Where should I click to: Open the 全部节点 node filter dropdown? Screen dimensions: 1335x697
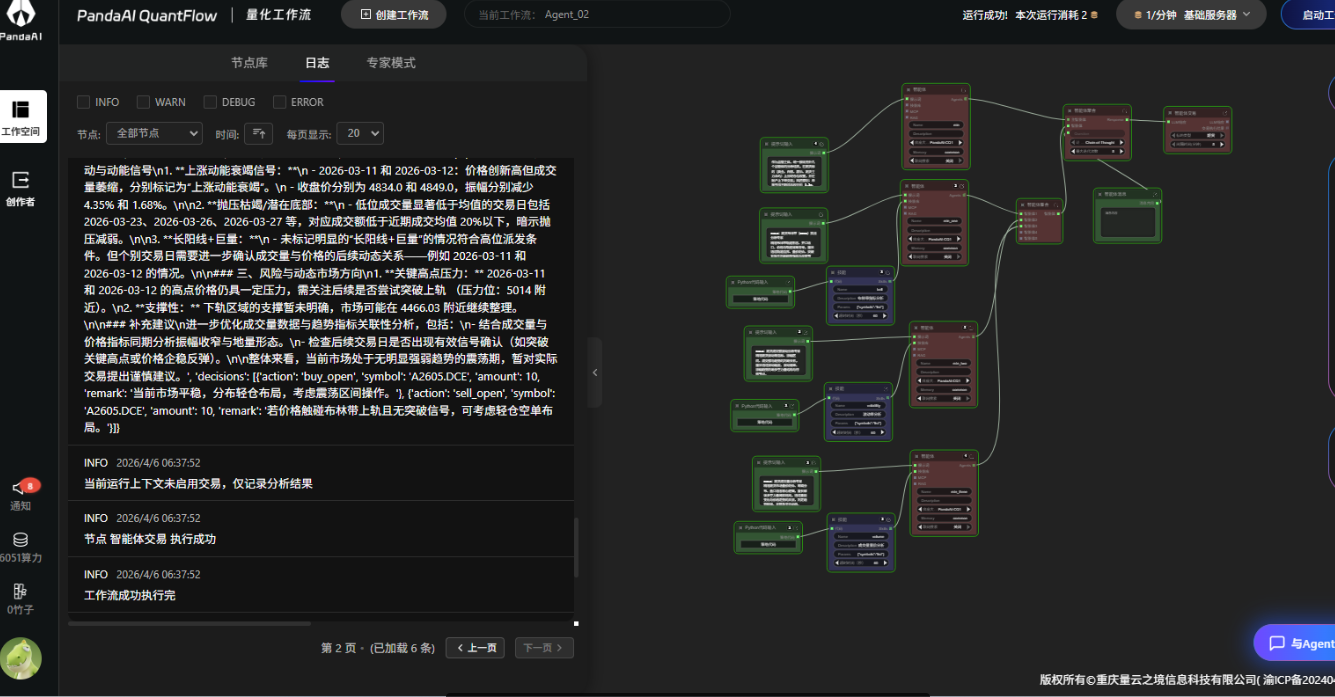(x=154, y=133)
